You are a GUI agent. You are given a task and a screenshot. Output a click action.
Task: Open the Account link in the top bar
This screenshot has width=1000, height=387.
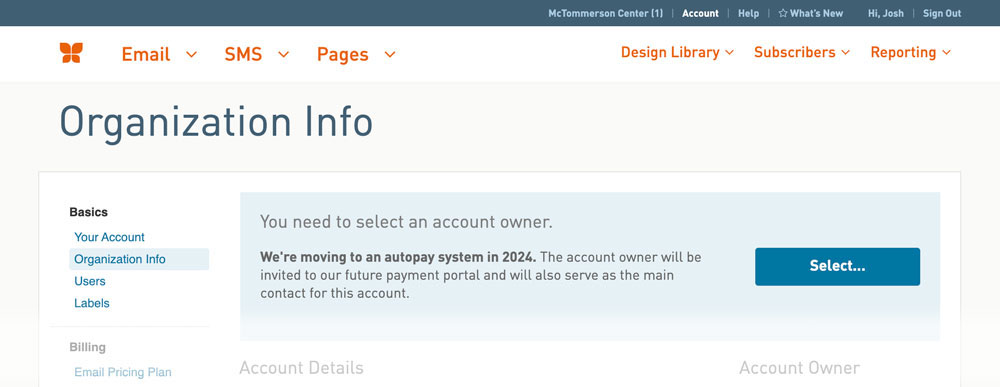(x=700, y=13)
